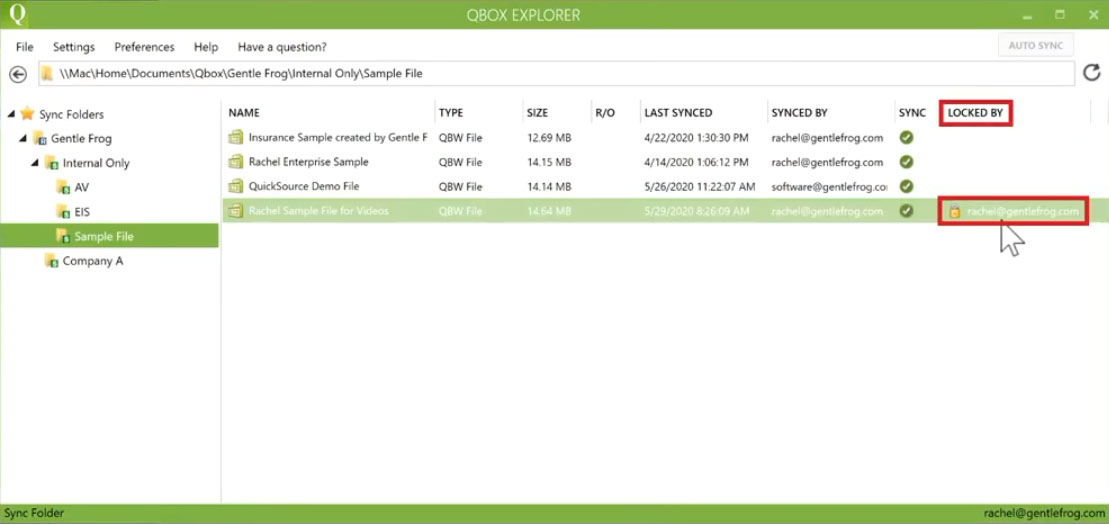
Task: Collapse the Internal Only folder arrow
Action: (x=35, y=163)
